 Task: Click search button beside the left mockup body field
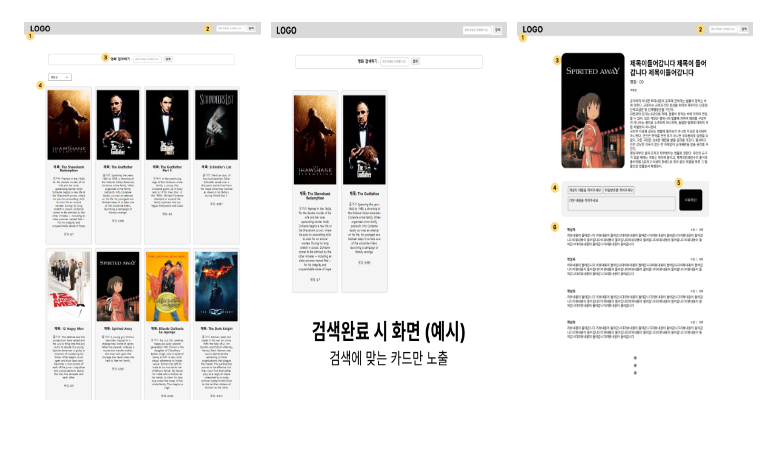click(x=168, y=59)
